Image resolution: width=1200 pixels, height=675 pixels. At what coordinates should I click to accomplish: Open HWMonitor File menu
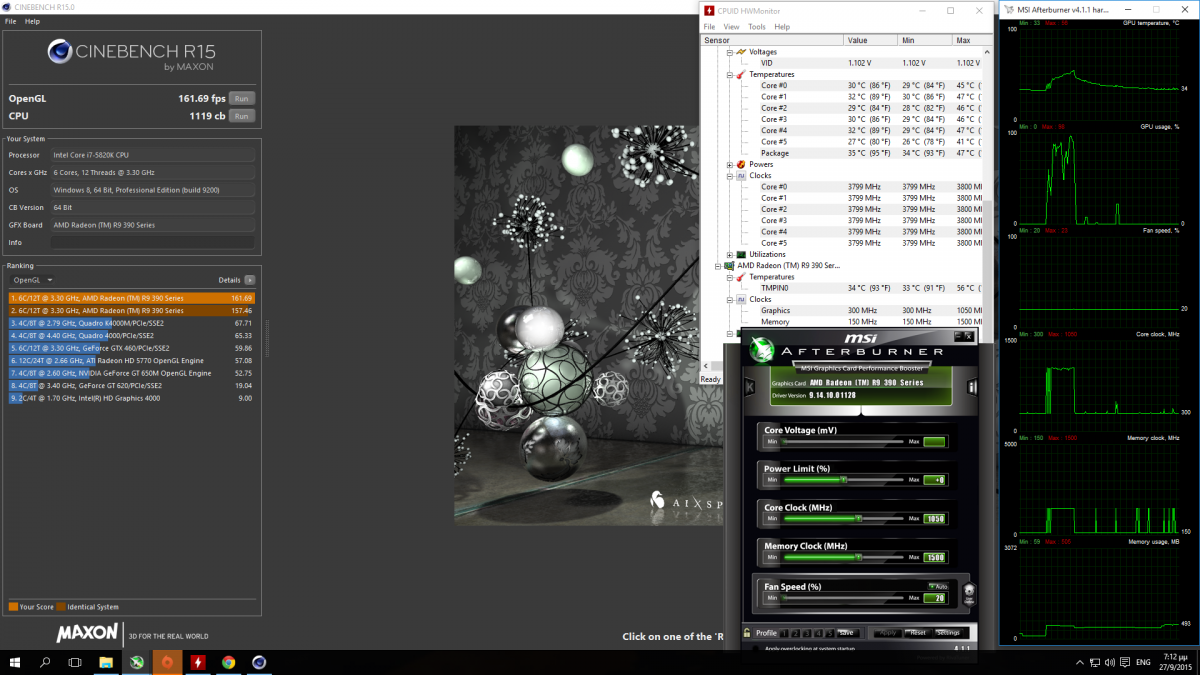click(x=710, y=27)
